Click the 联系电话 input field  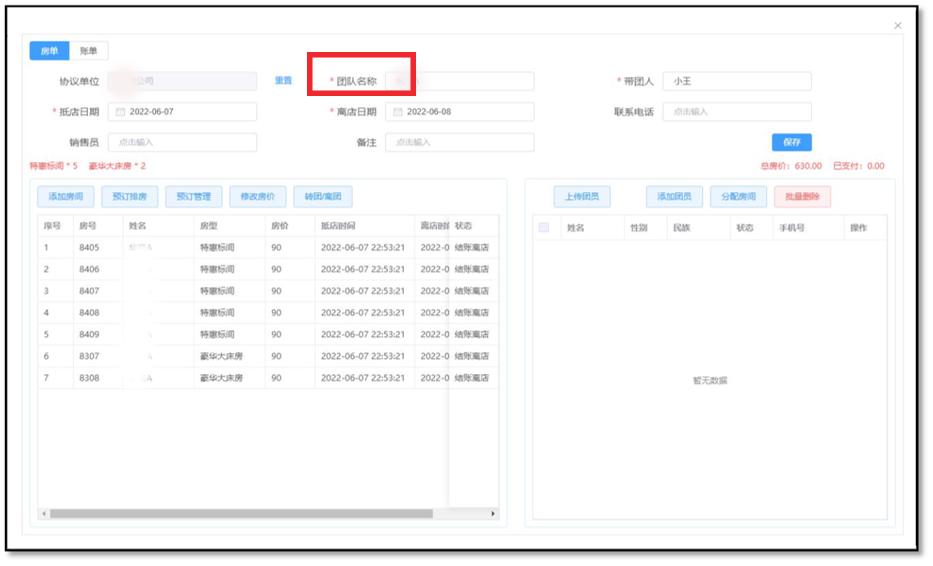pos(737,112)
